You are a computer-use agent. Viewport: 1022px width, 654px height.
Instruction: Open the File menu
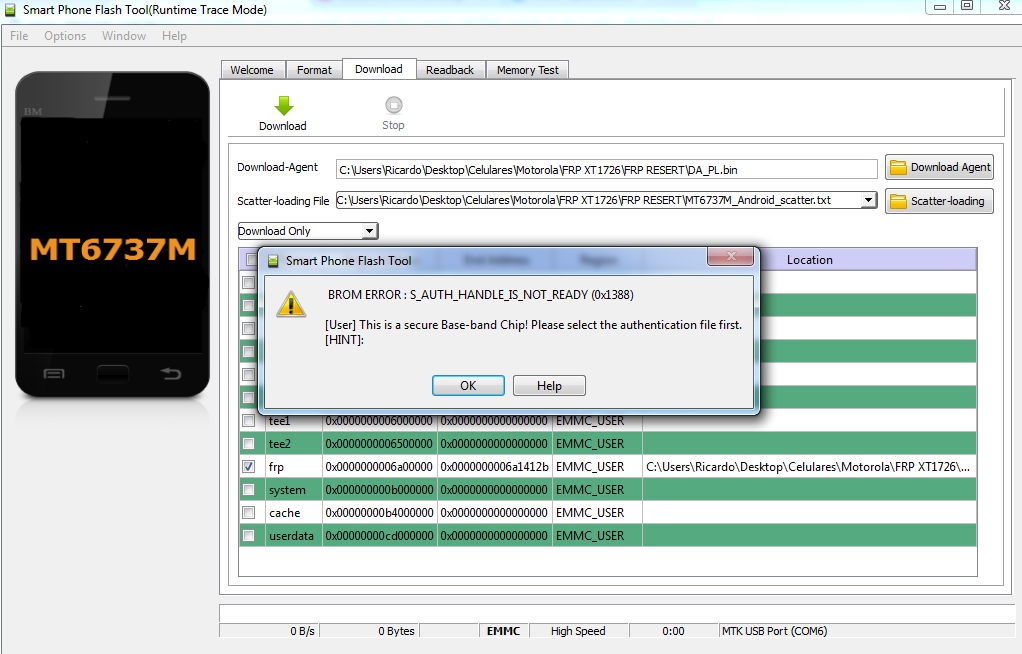tap(19, 36)
